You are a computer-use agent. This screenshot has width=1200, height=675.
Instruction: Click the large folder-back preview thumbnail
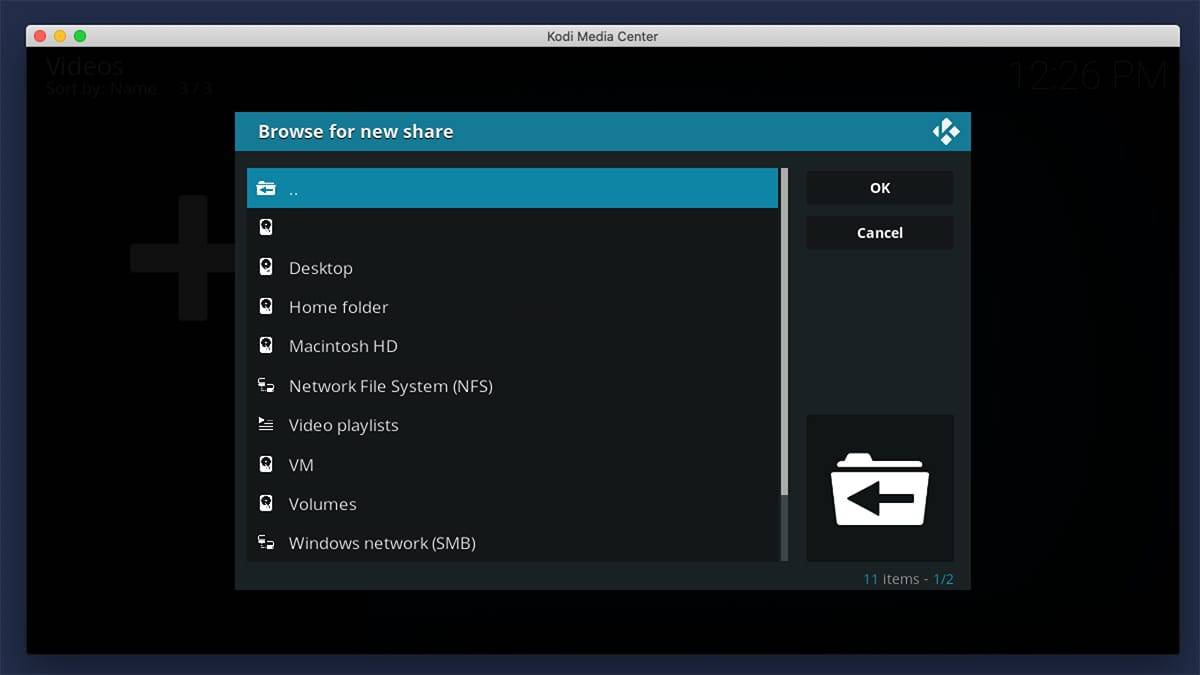(x=880, y=489)
